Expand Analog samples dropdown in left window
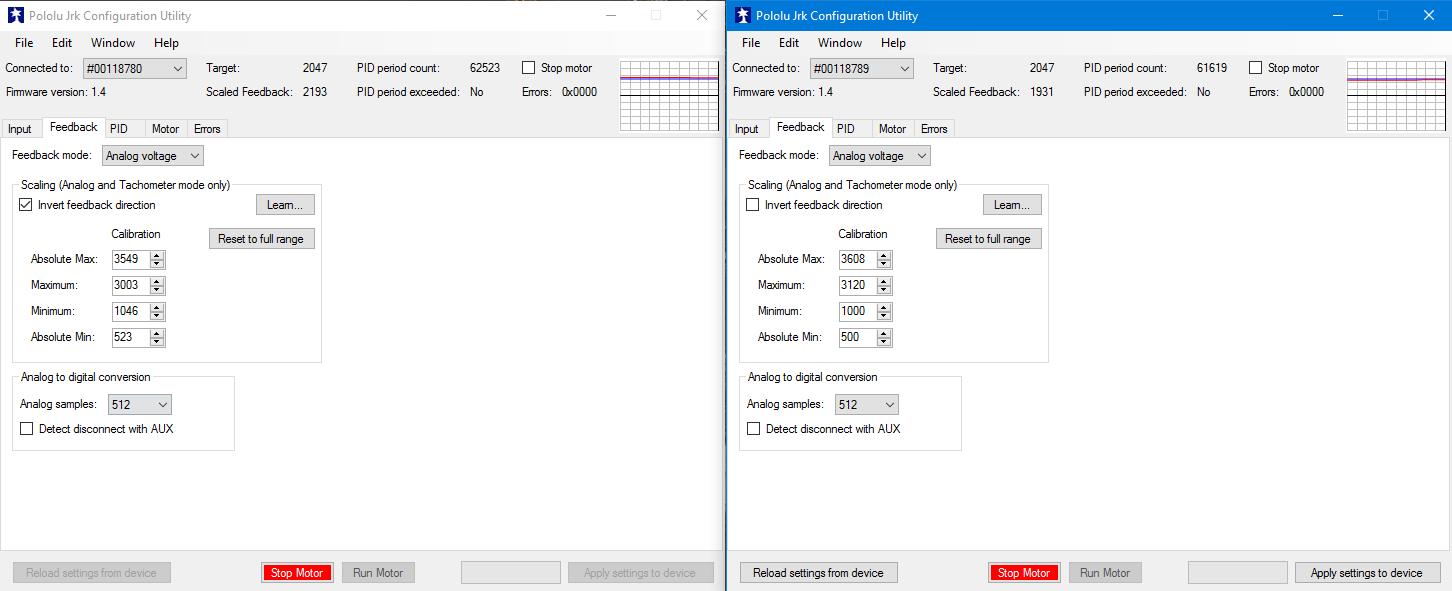 pos(138,404)
